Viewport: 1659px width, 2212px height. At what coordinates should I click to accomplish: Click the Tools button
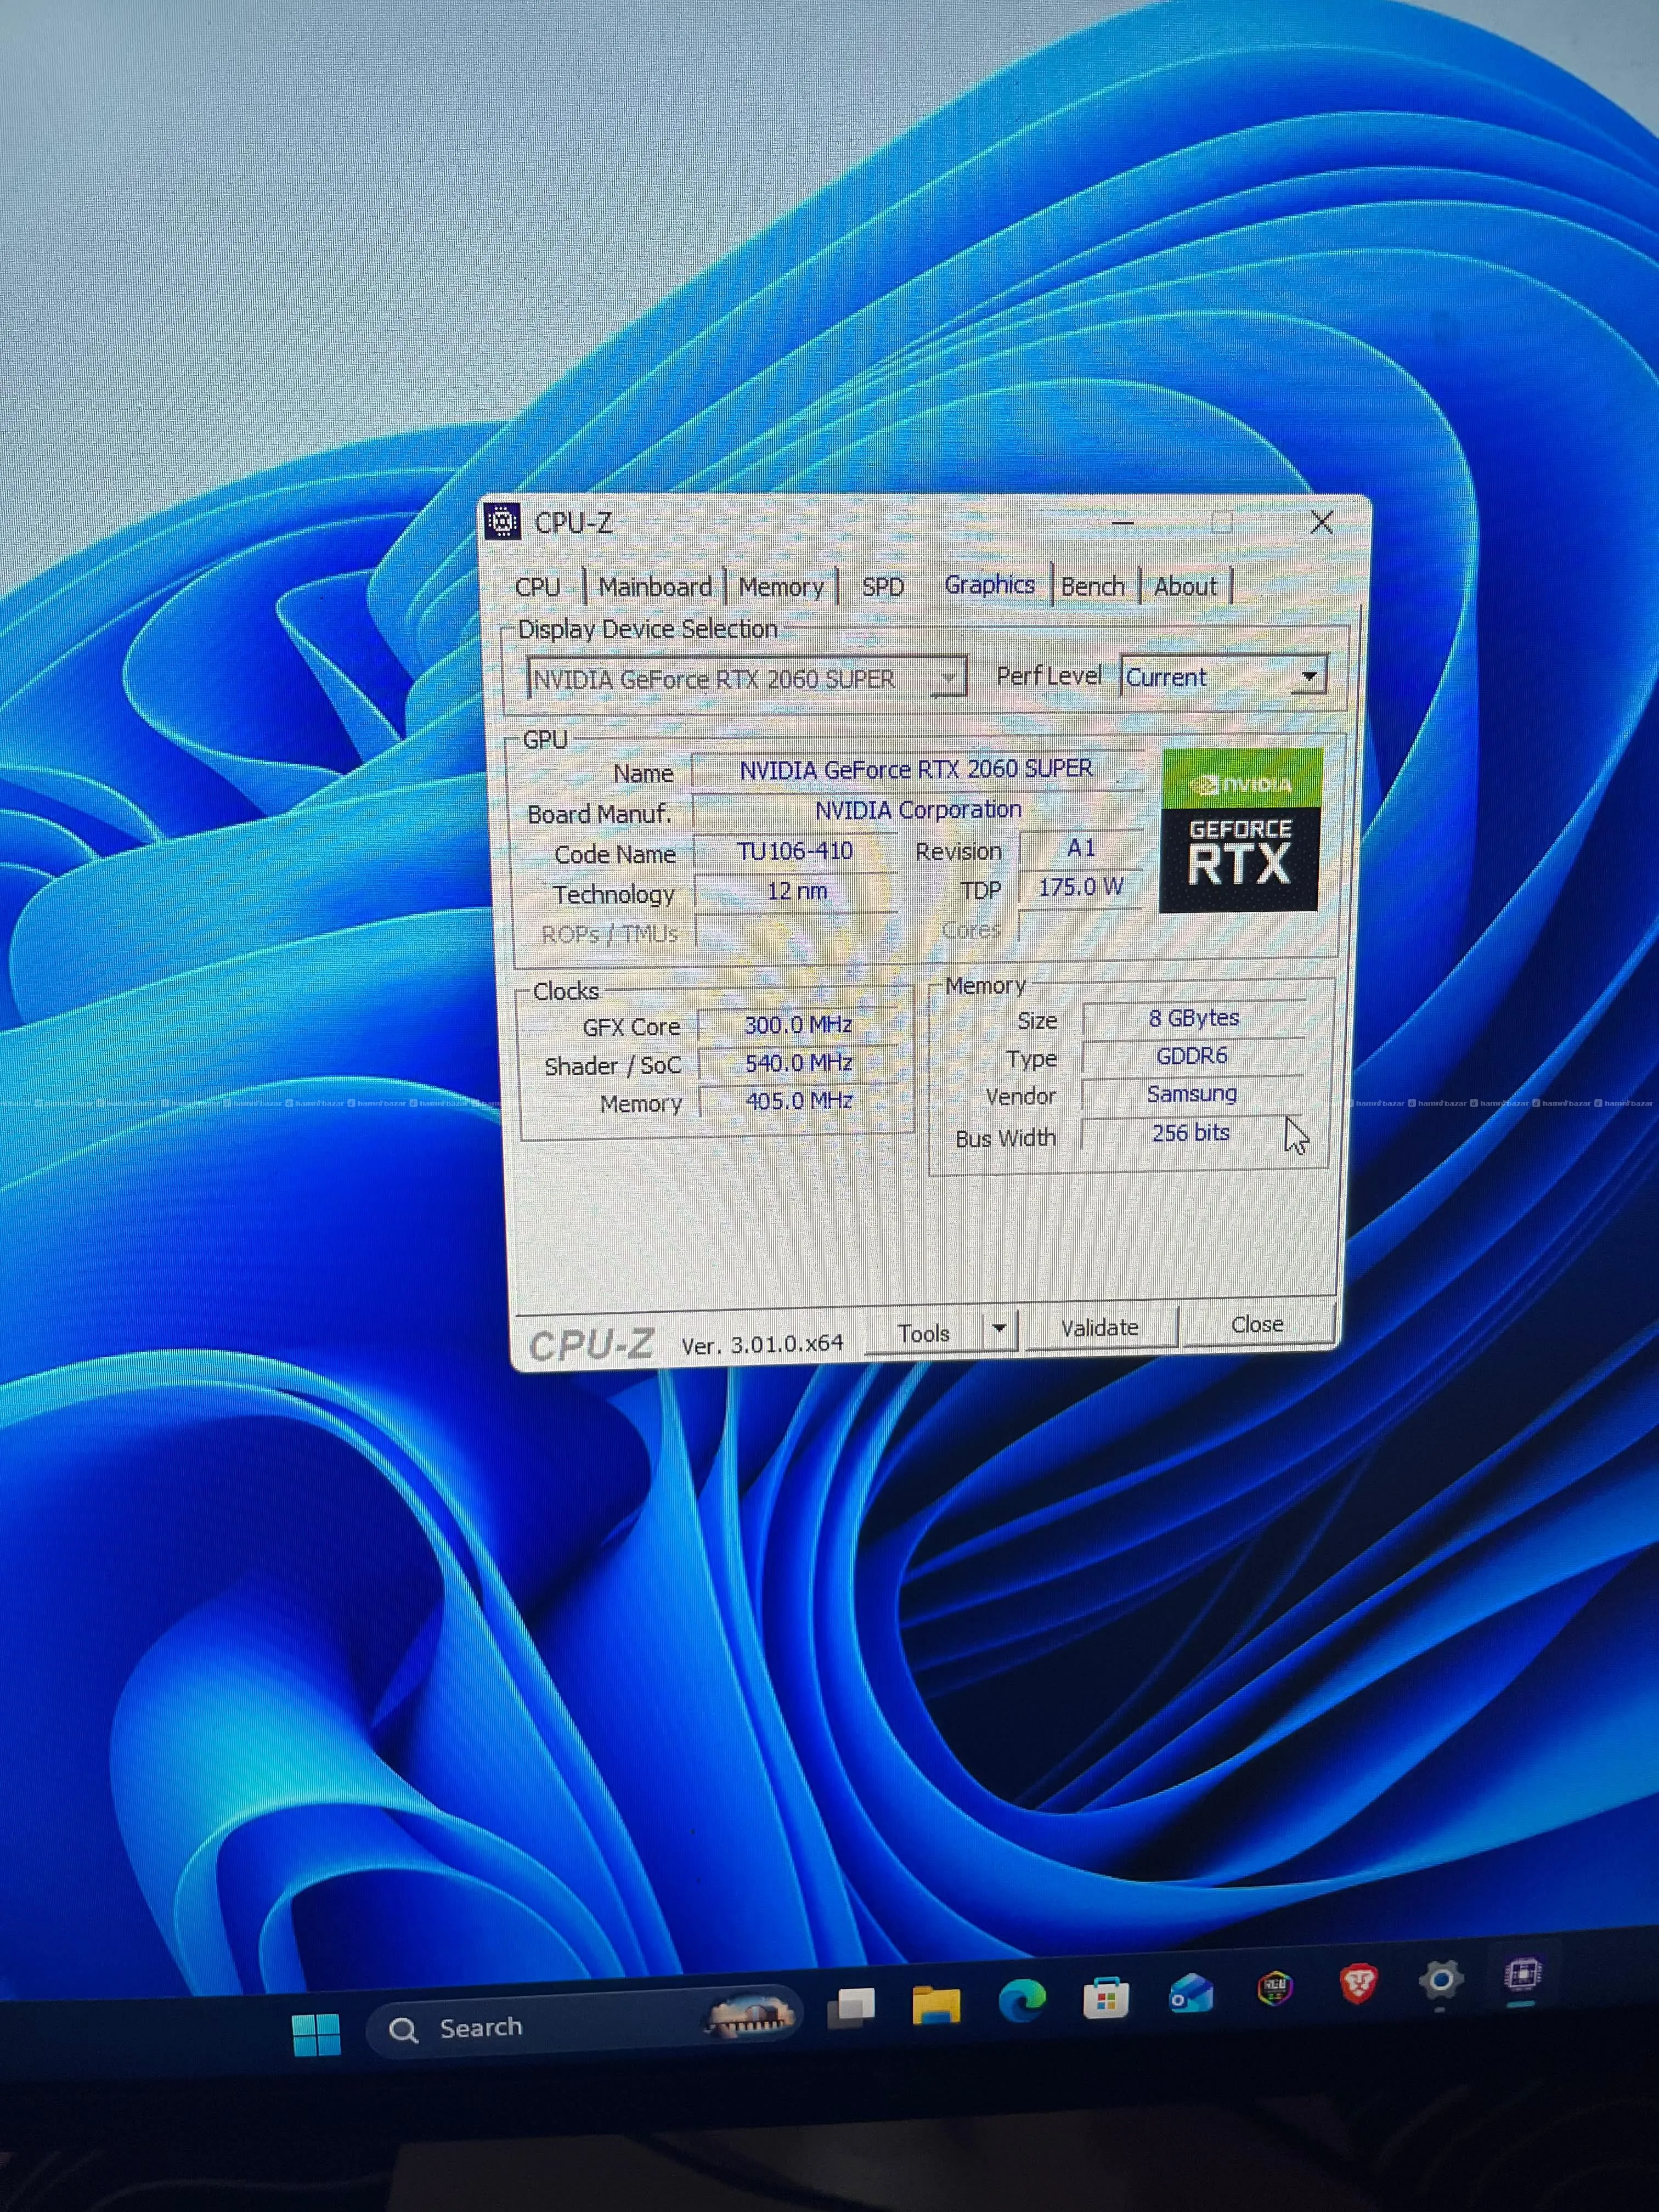point(923,1333)
